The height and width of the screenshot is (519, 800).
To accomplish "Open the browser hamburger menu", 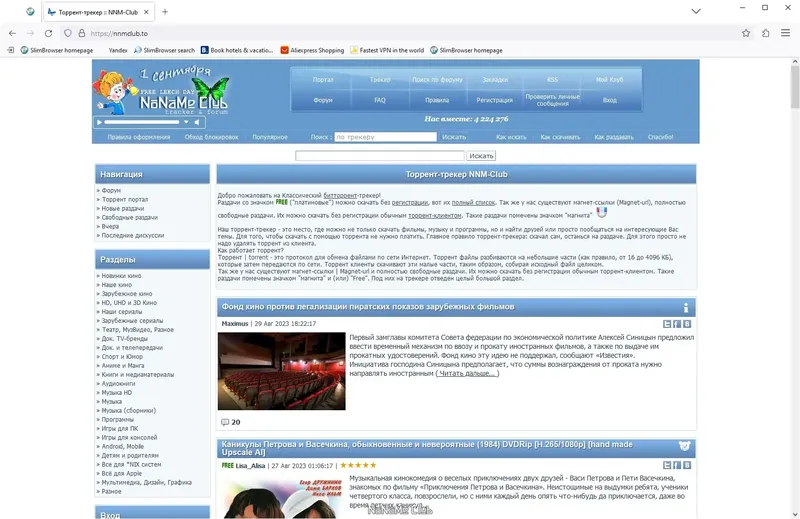I will (x=786, y=33).
